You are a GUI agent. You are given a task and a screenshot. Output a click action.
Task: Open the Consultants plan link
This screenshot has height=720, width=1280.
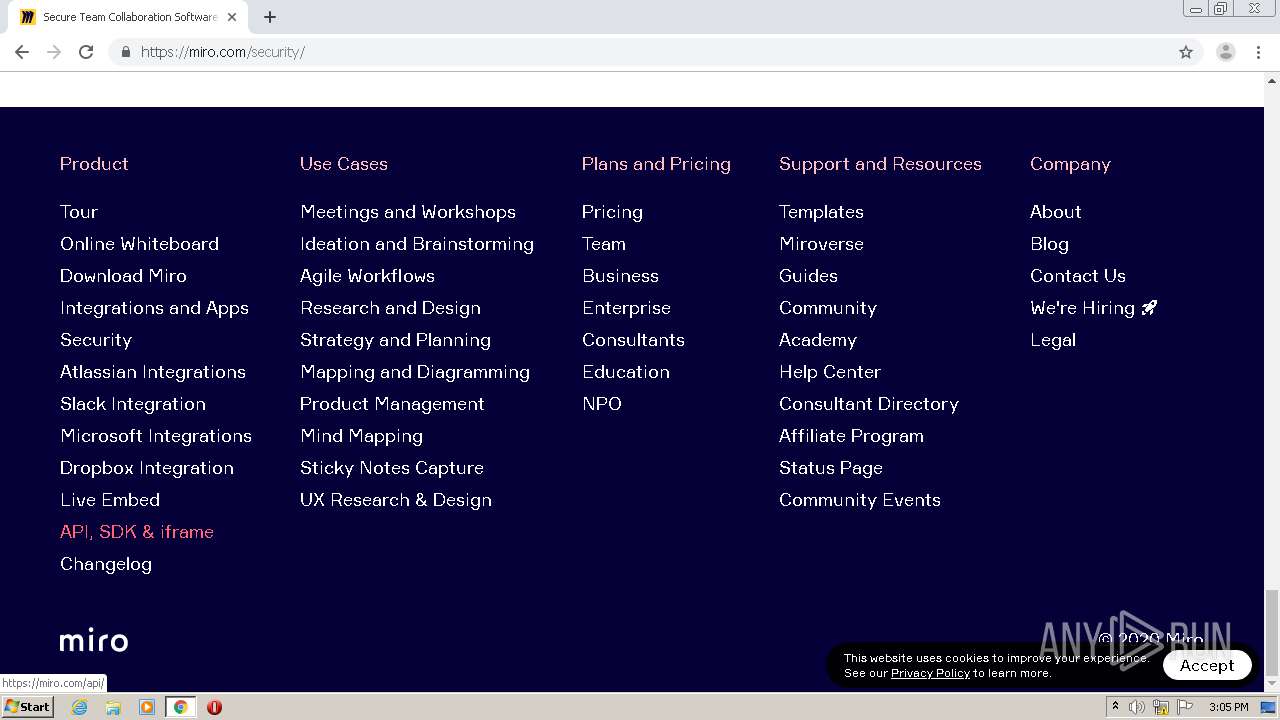click(633, 340)
